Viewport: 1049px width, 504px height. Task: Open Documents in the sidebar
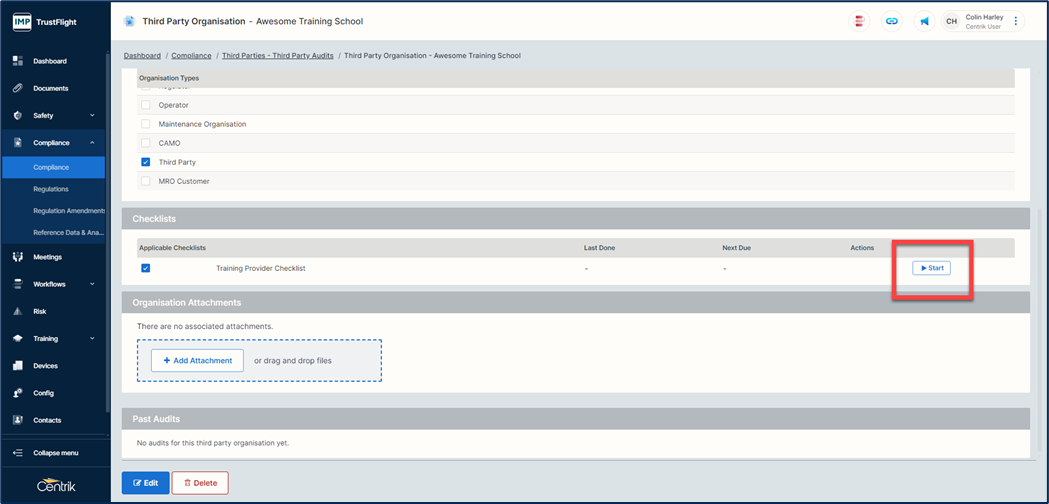point(50,88)
